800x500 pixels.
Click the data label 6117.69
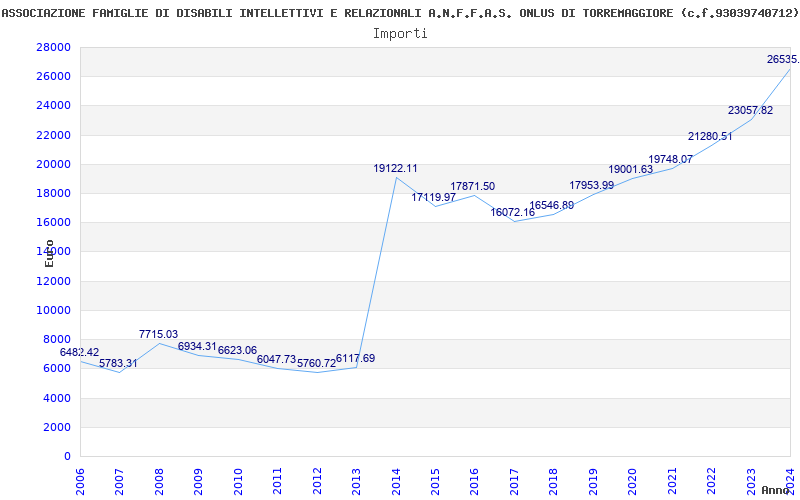point(356,358)
